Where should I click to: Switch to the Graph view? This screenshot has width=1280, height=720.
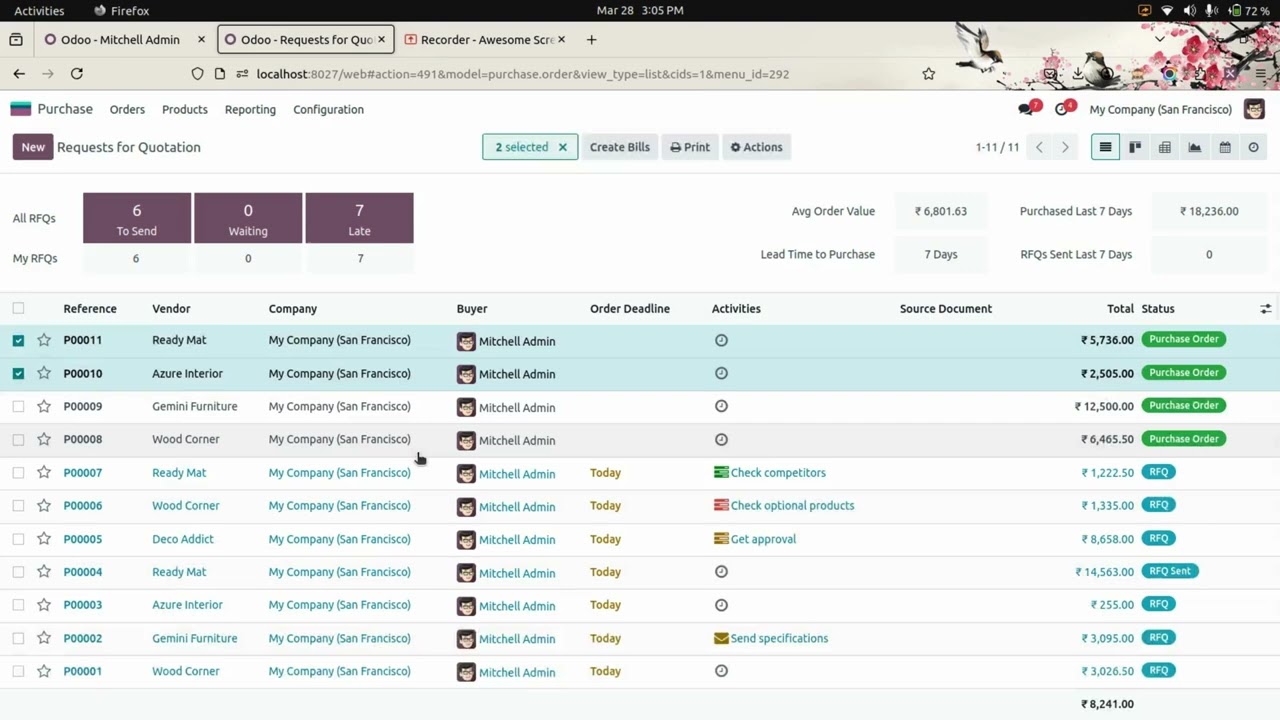point(1195,147)
